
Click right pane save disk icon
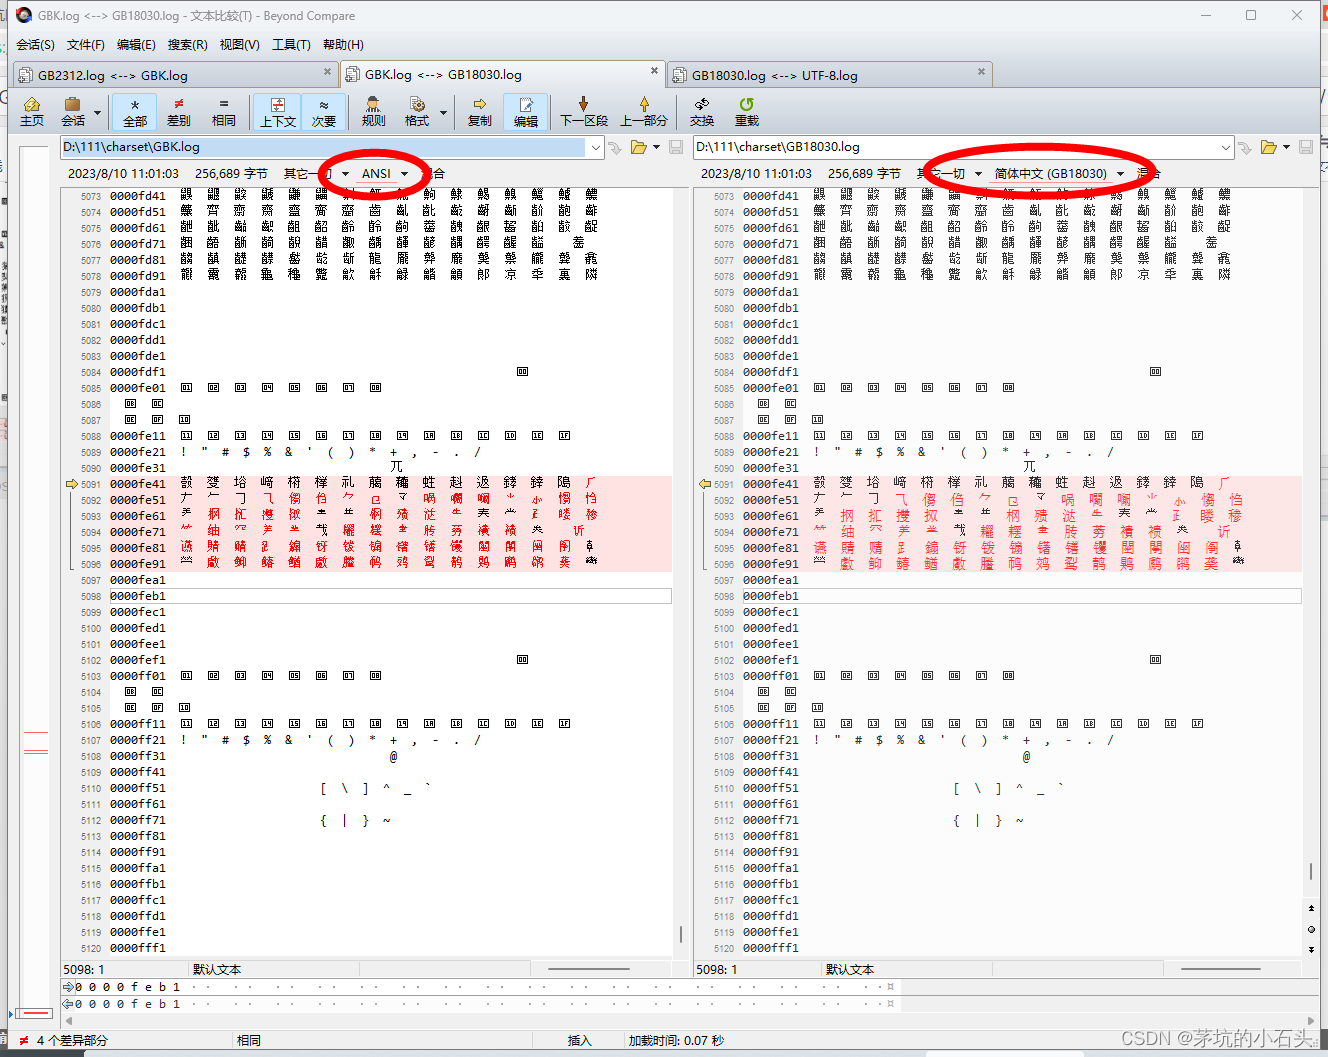click(x=1306, y=147)
